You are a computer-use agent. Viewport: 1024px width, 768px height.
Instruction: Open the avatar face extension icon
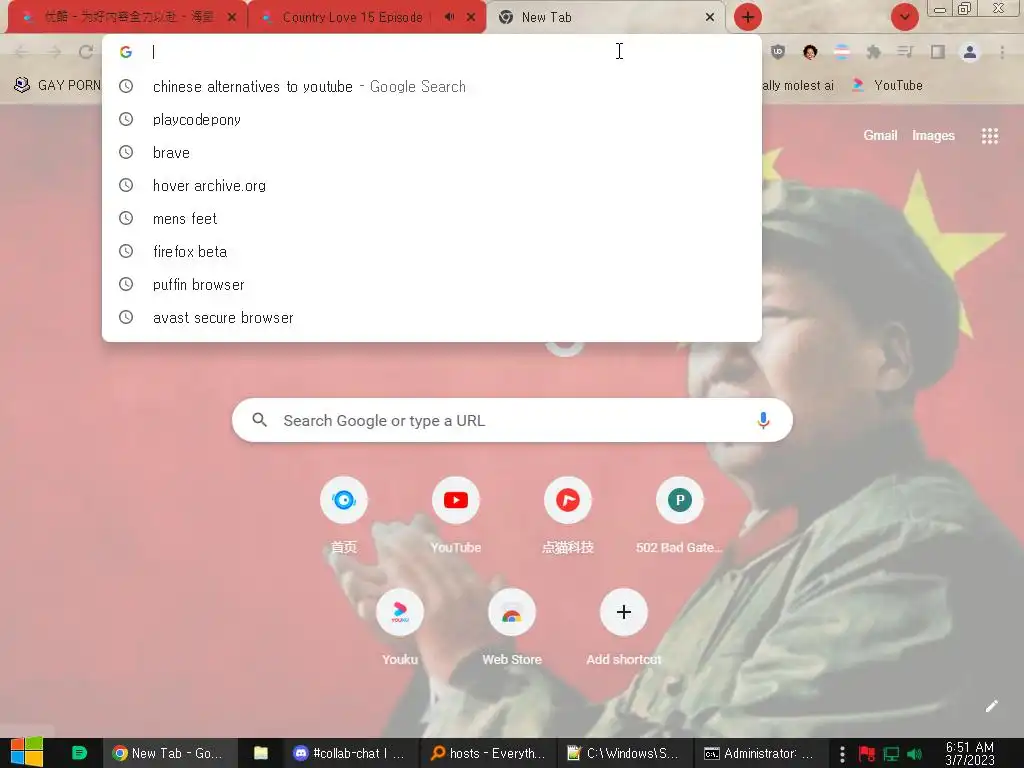pos(810,52)
